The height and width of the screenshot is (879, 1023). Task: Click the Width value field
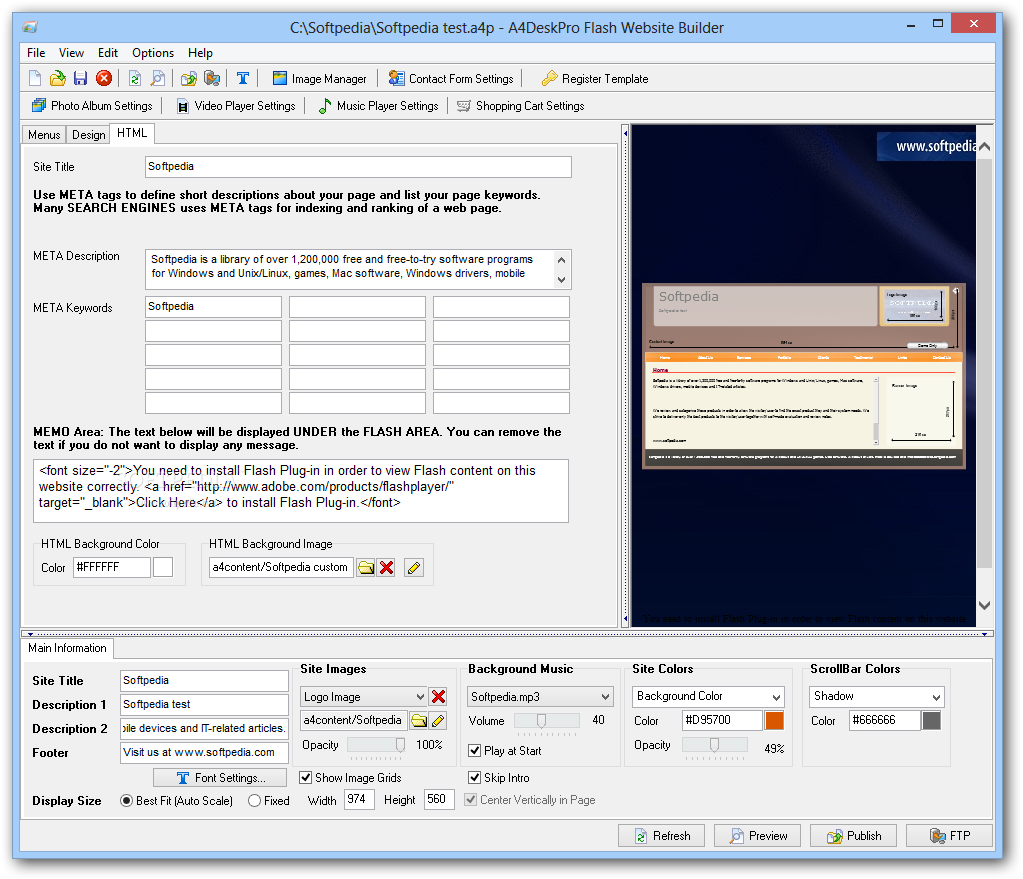359,799
